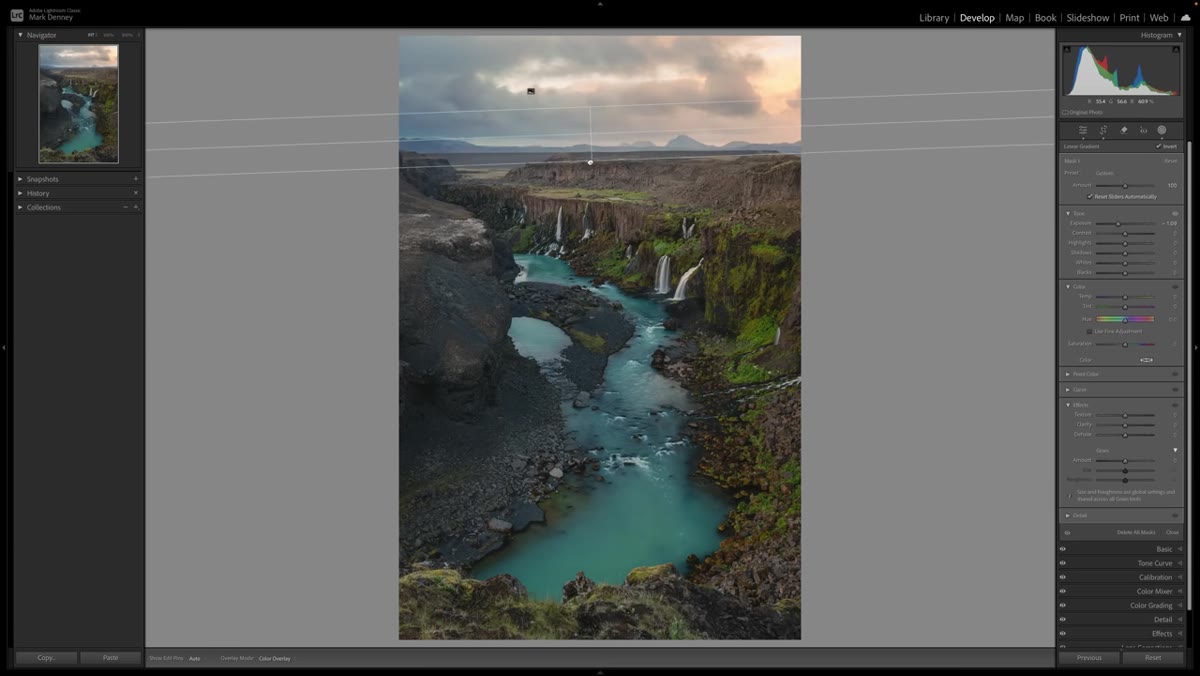
Task: Click the Copy button
Action: tap(46, 658)
